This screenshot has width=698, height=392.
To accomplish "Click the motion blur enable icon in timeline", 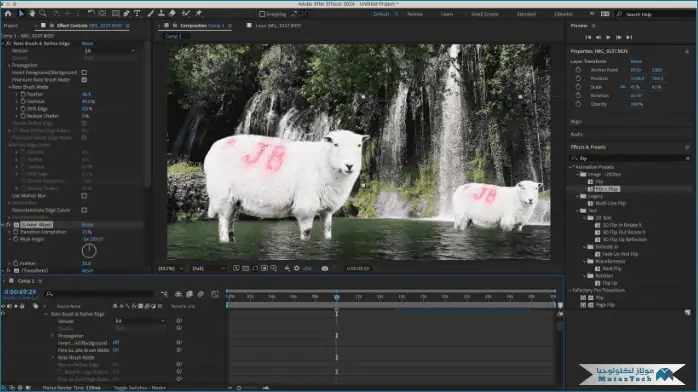I will pos(201,294).
